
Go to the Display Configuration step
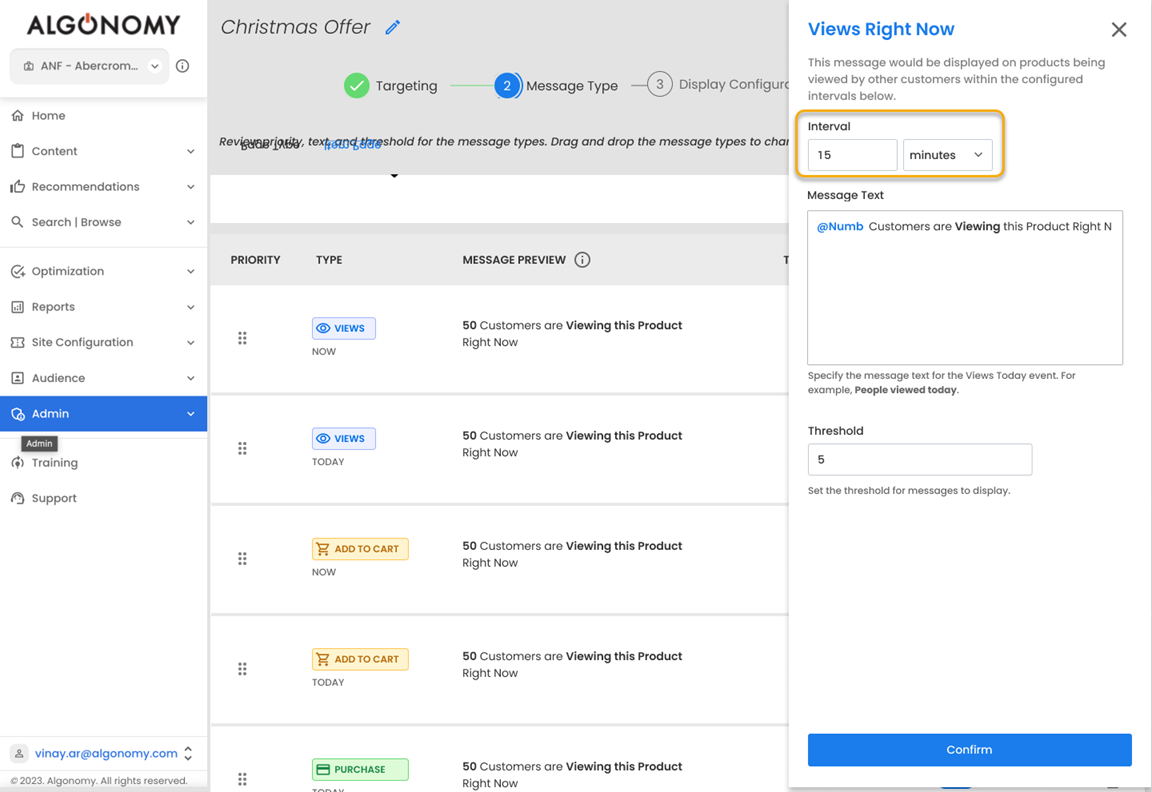point(718,85)
